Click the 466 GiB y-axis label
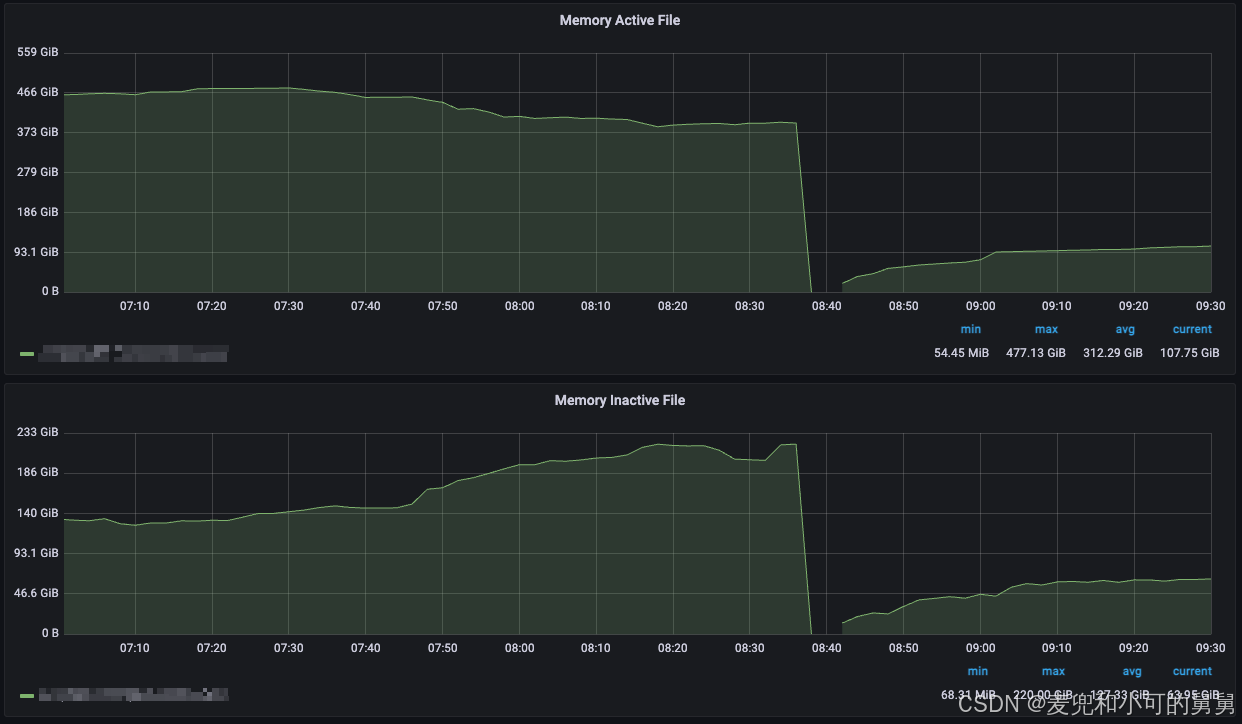The width and height of the screenshot is (1242, 724). coord(38,92)
